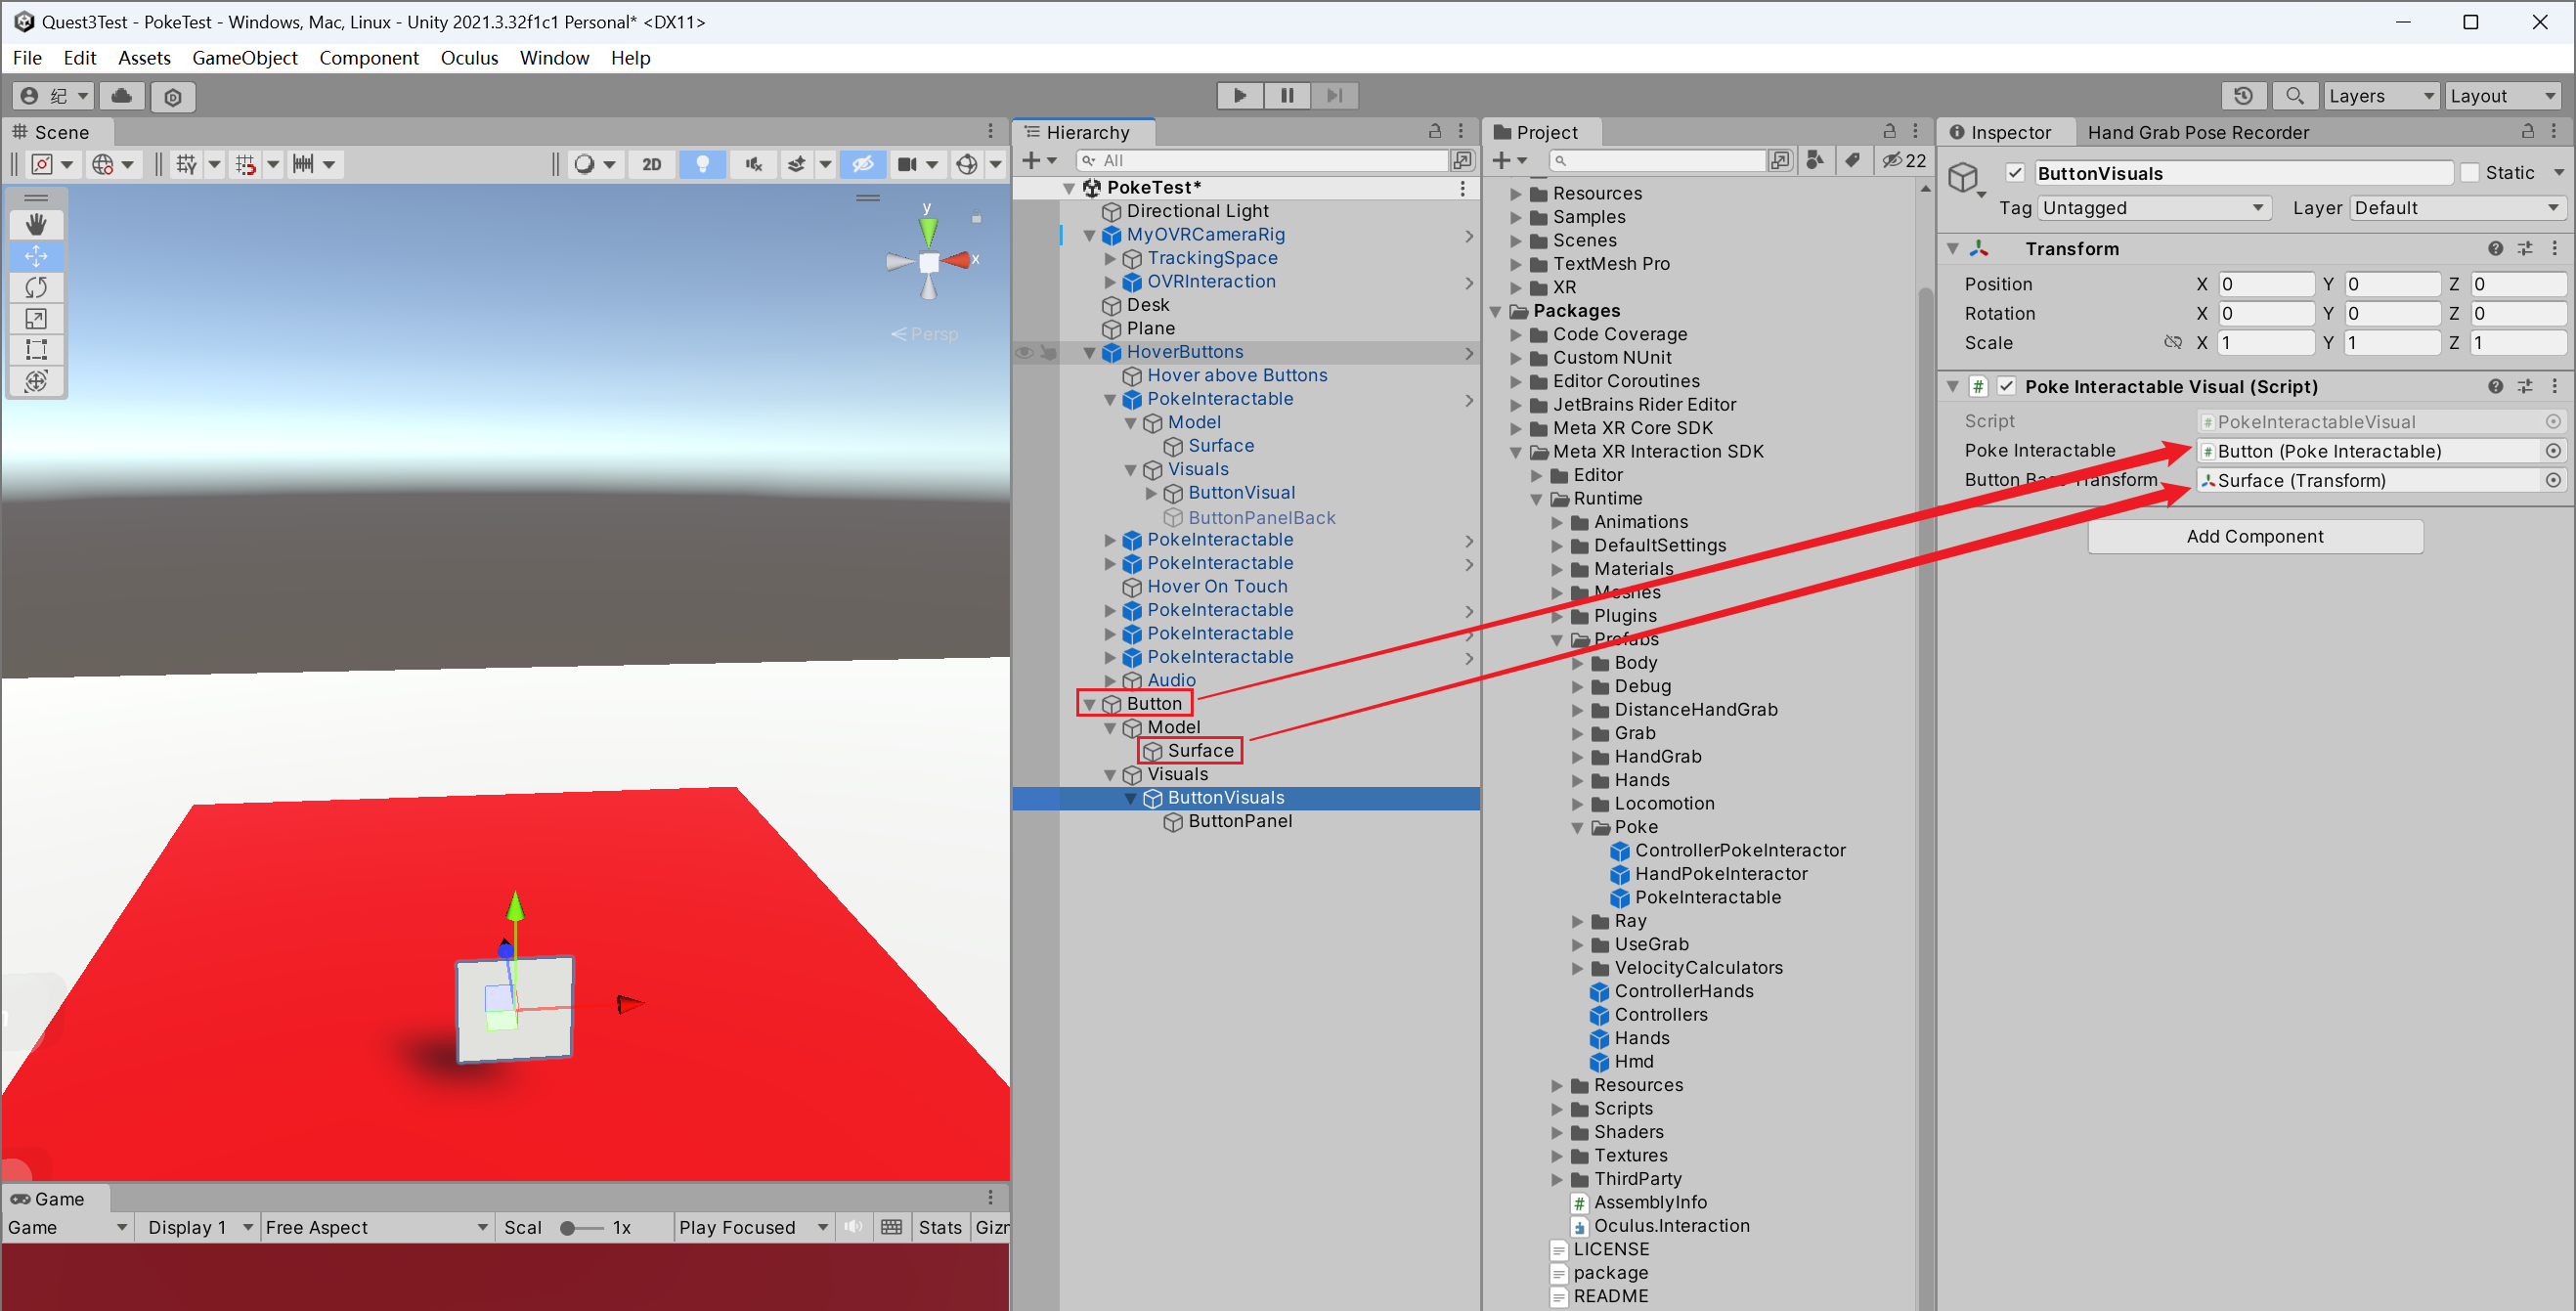Collapse the Packages folder
Image resolution: width=2576 pixels, height=1311 pixels.
point(1496,311)
